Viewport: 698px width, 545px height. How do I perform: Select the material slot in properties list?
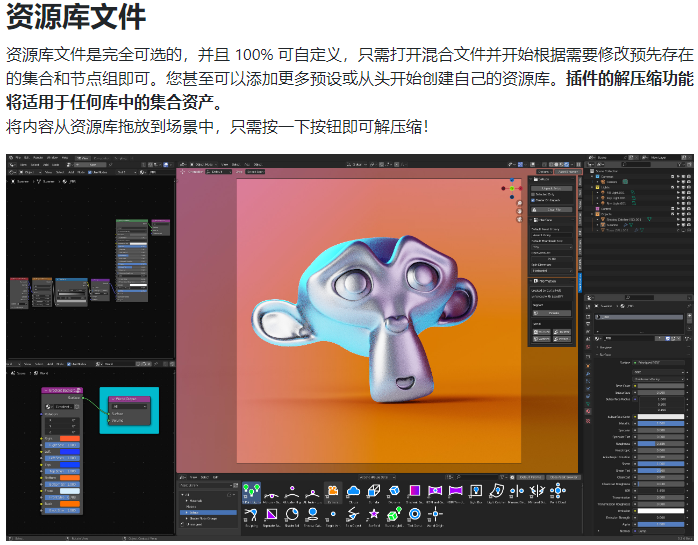[x=639, y=317]
